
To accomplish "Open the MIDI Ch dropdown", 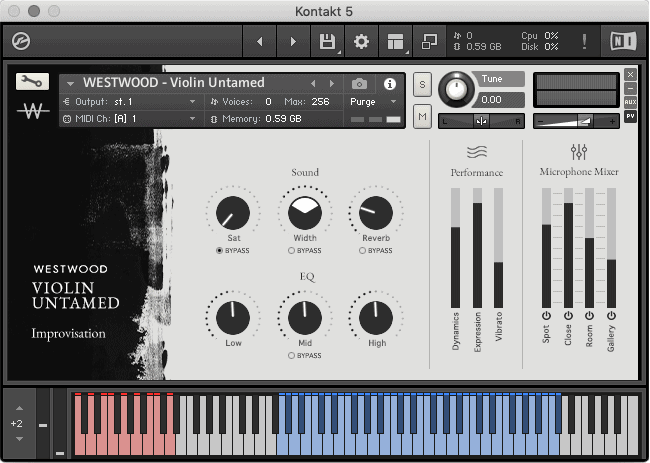I will coord(129,119).
